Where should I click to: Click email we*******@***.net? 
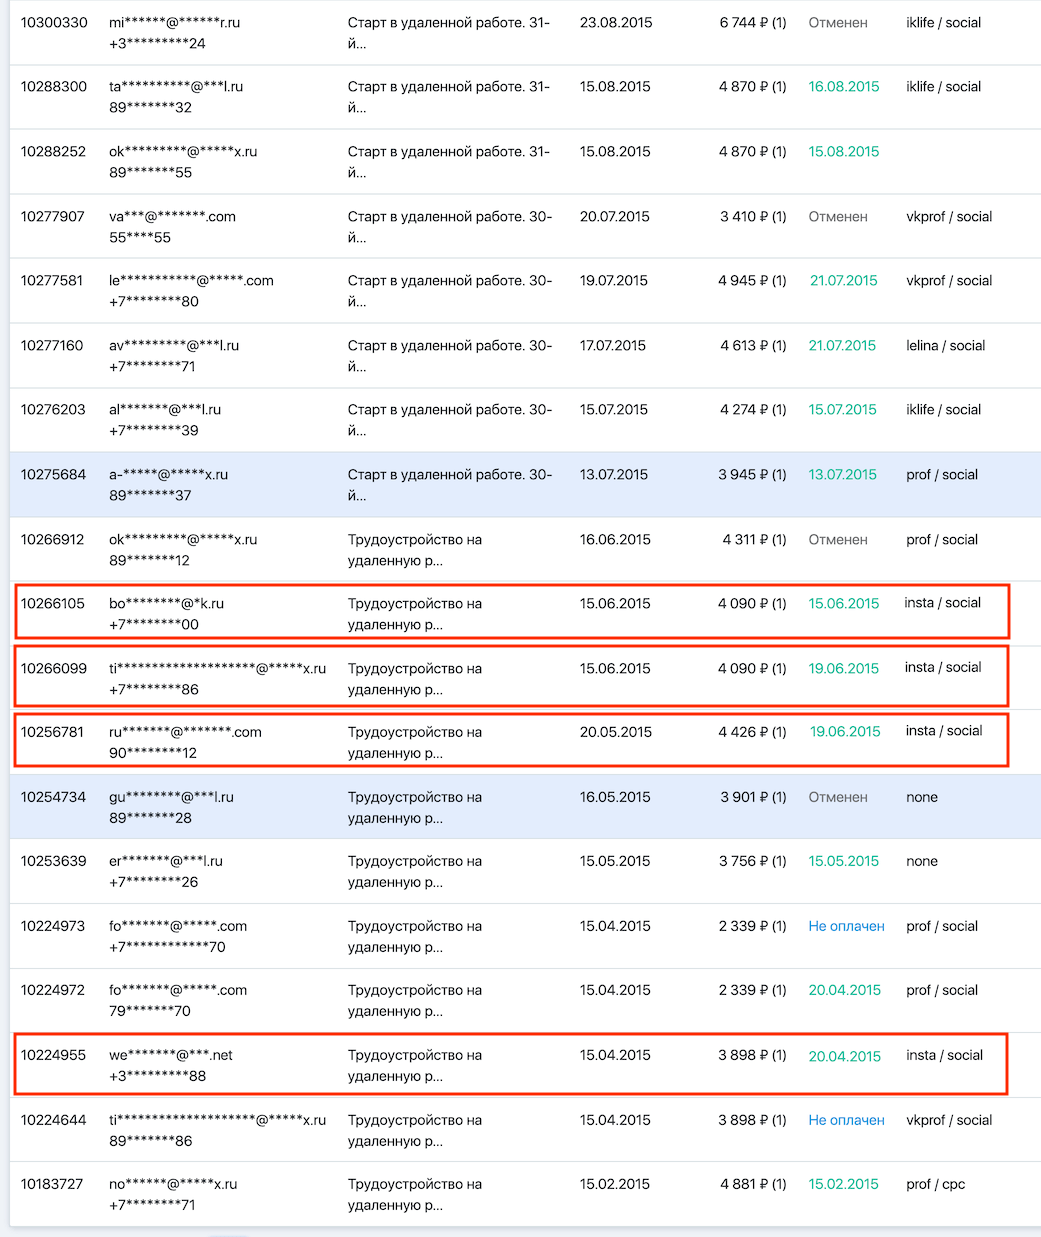tap(171, 1055)
